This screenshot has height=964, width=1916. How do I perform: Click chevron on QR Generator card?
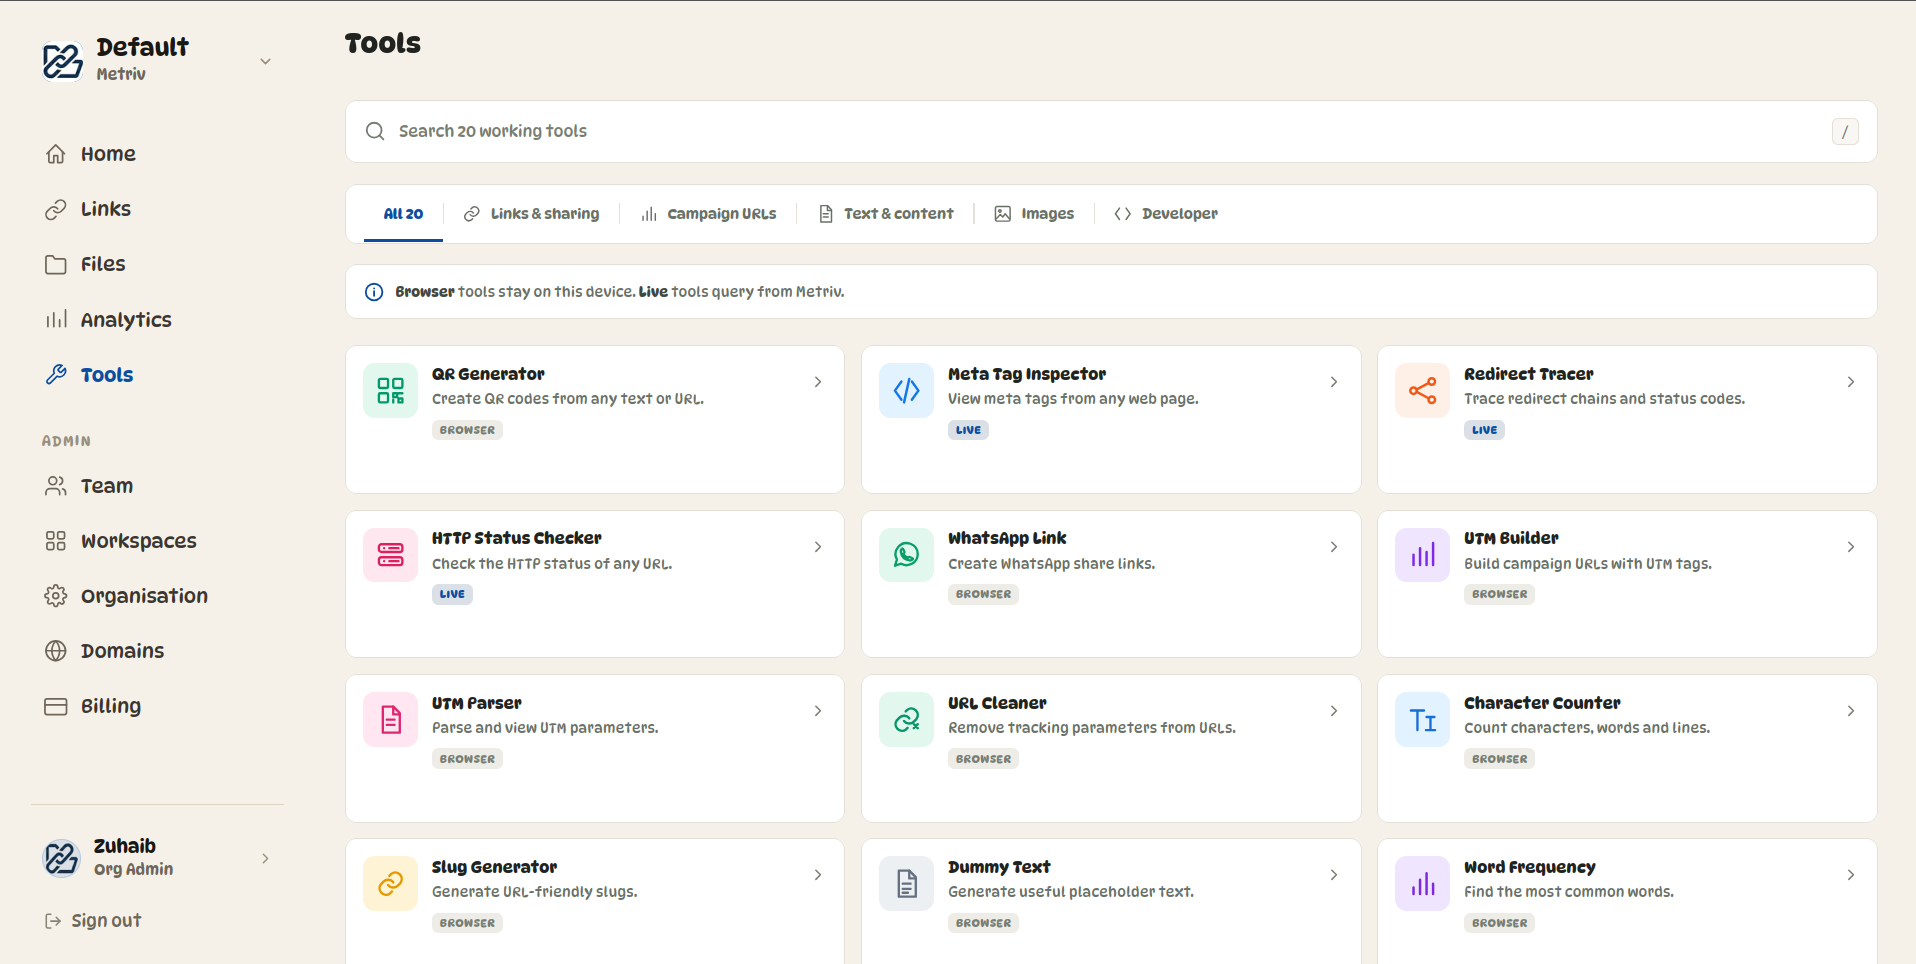pyautogui.click(x=818, y=382)
